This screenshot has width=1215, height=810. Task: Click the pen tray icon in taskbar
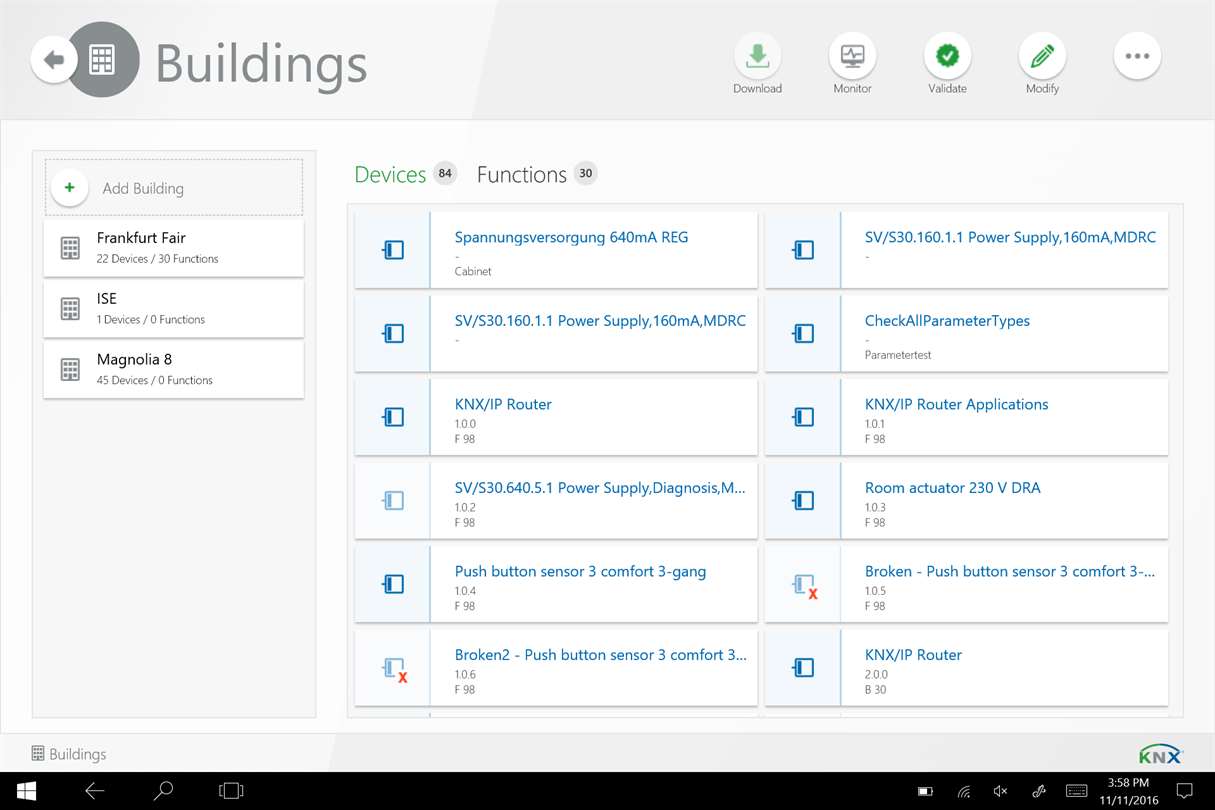pos(1039,791)
